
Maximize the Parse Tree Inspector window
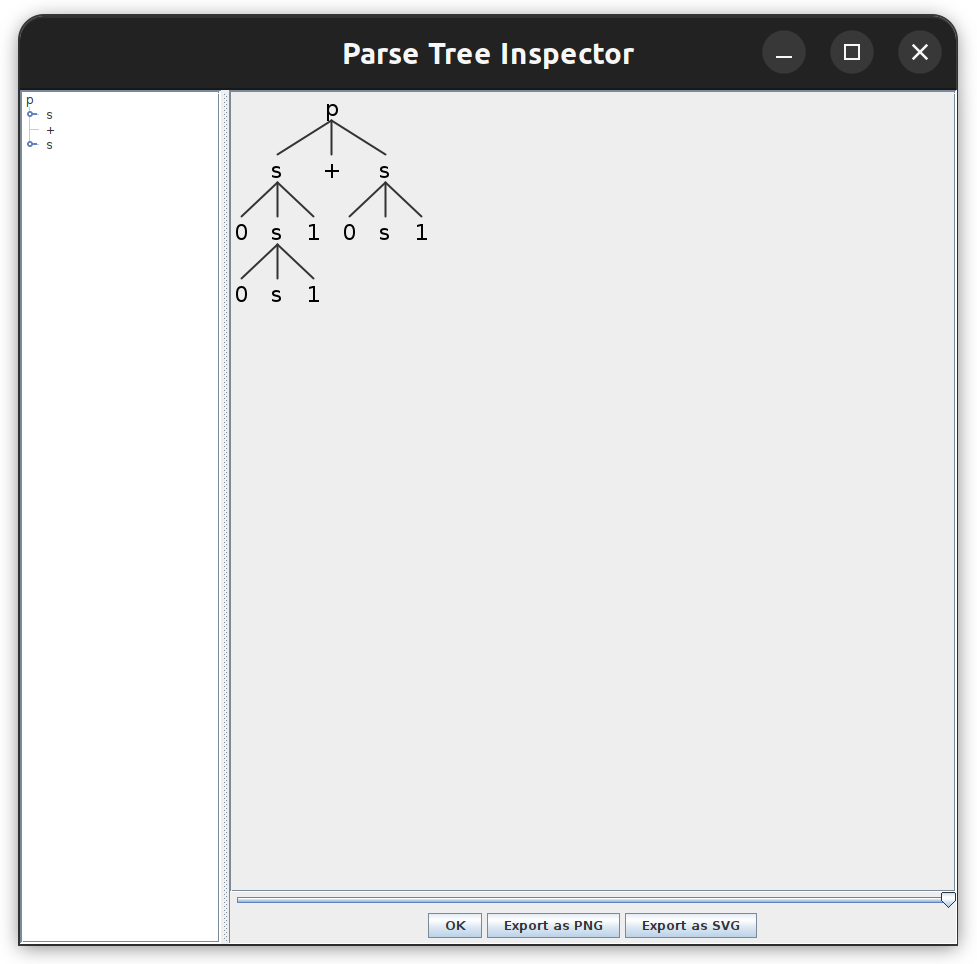(852, 52)
